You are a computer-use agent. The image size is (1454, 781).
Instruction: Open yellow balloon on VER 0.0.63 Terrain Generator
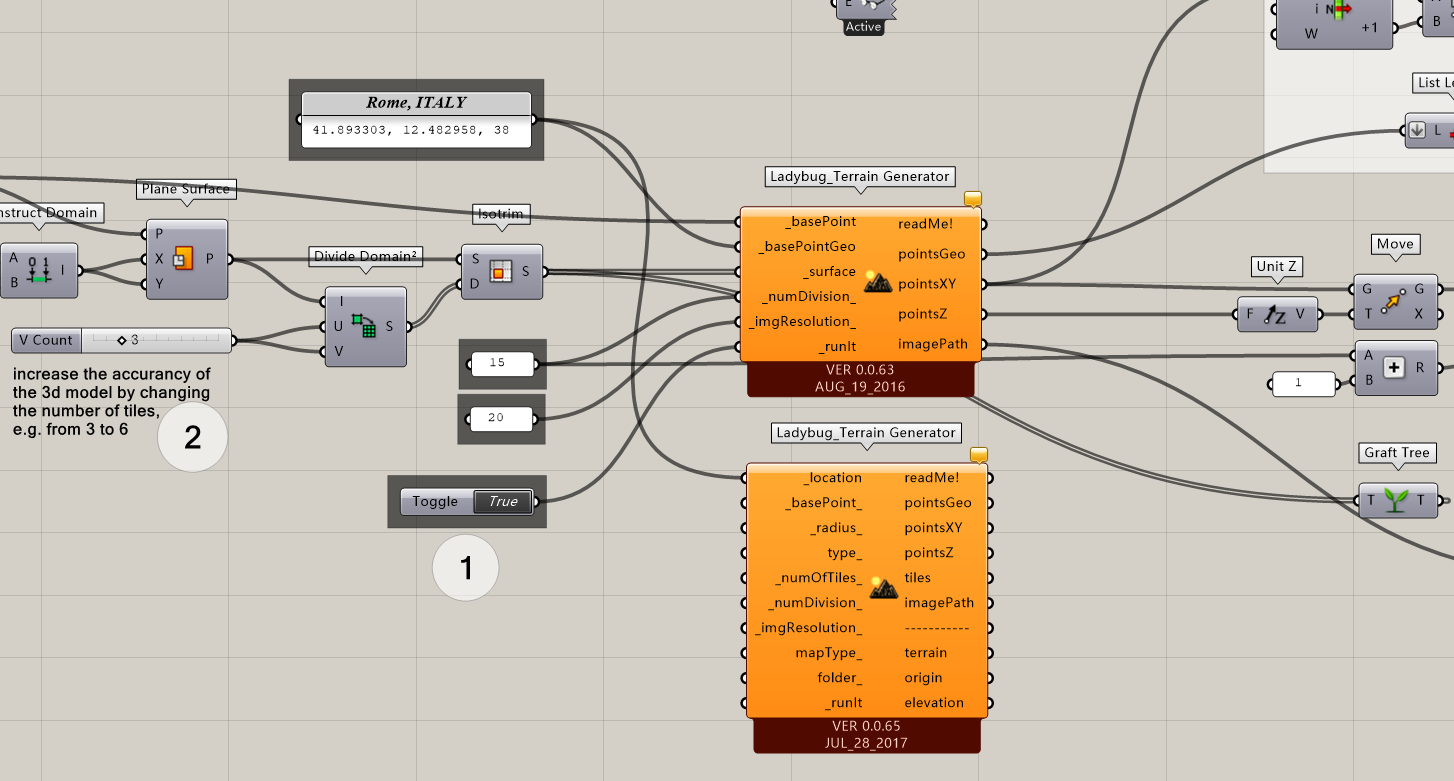[x=973, y=199]
